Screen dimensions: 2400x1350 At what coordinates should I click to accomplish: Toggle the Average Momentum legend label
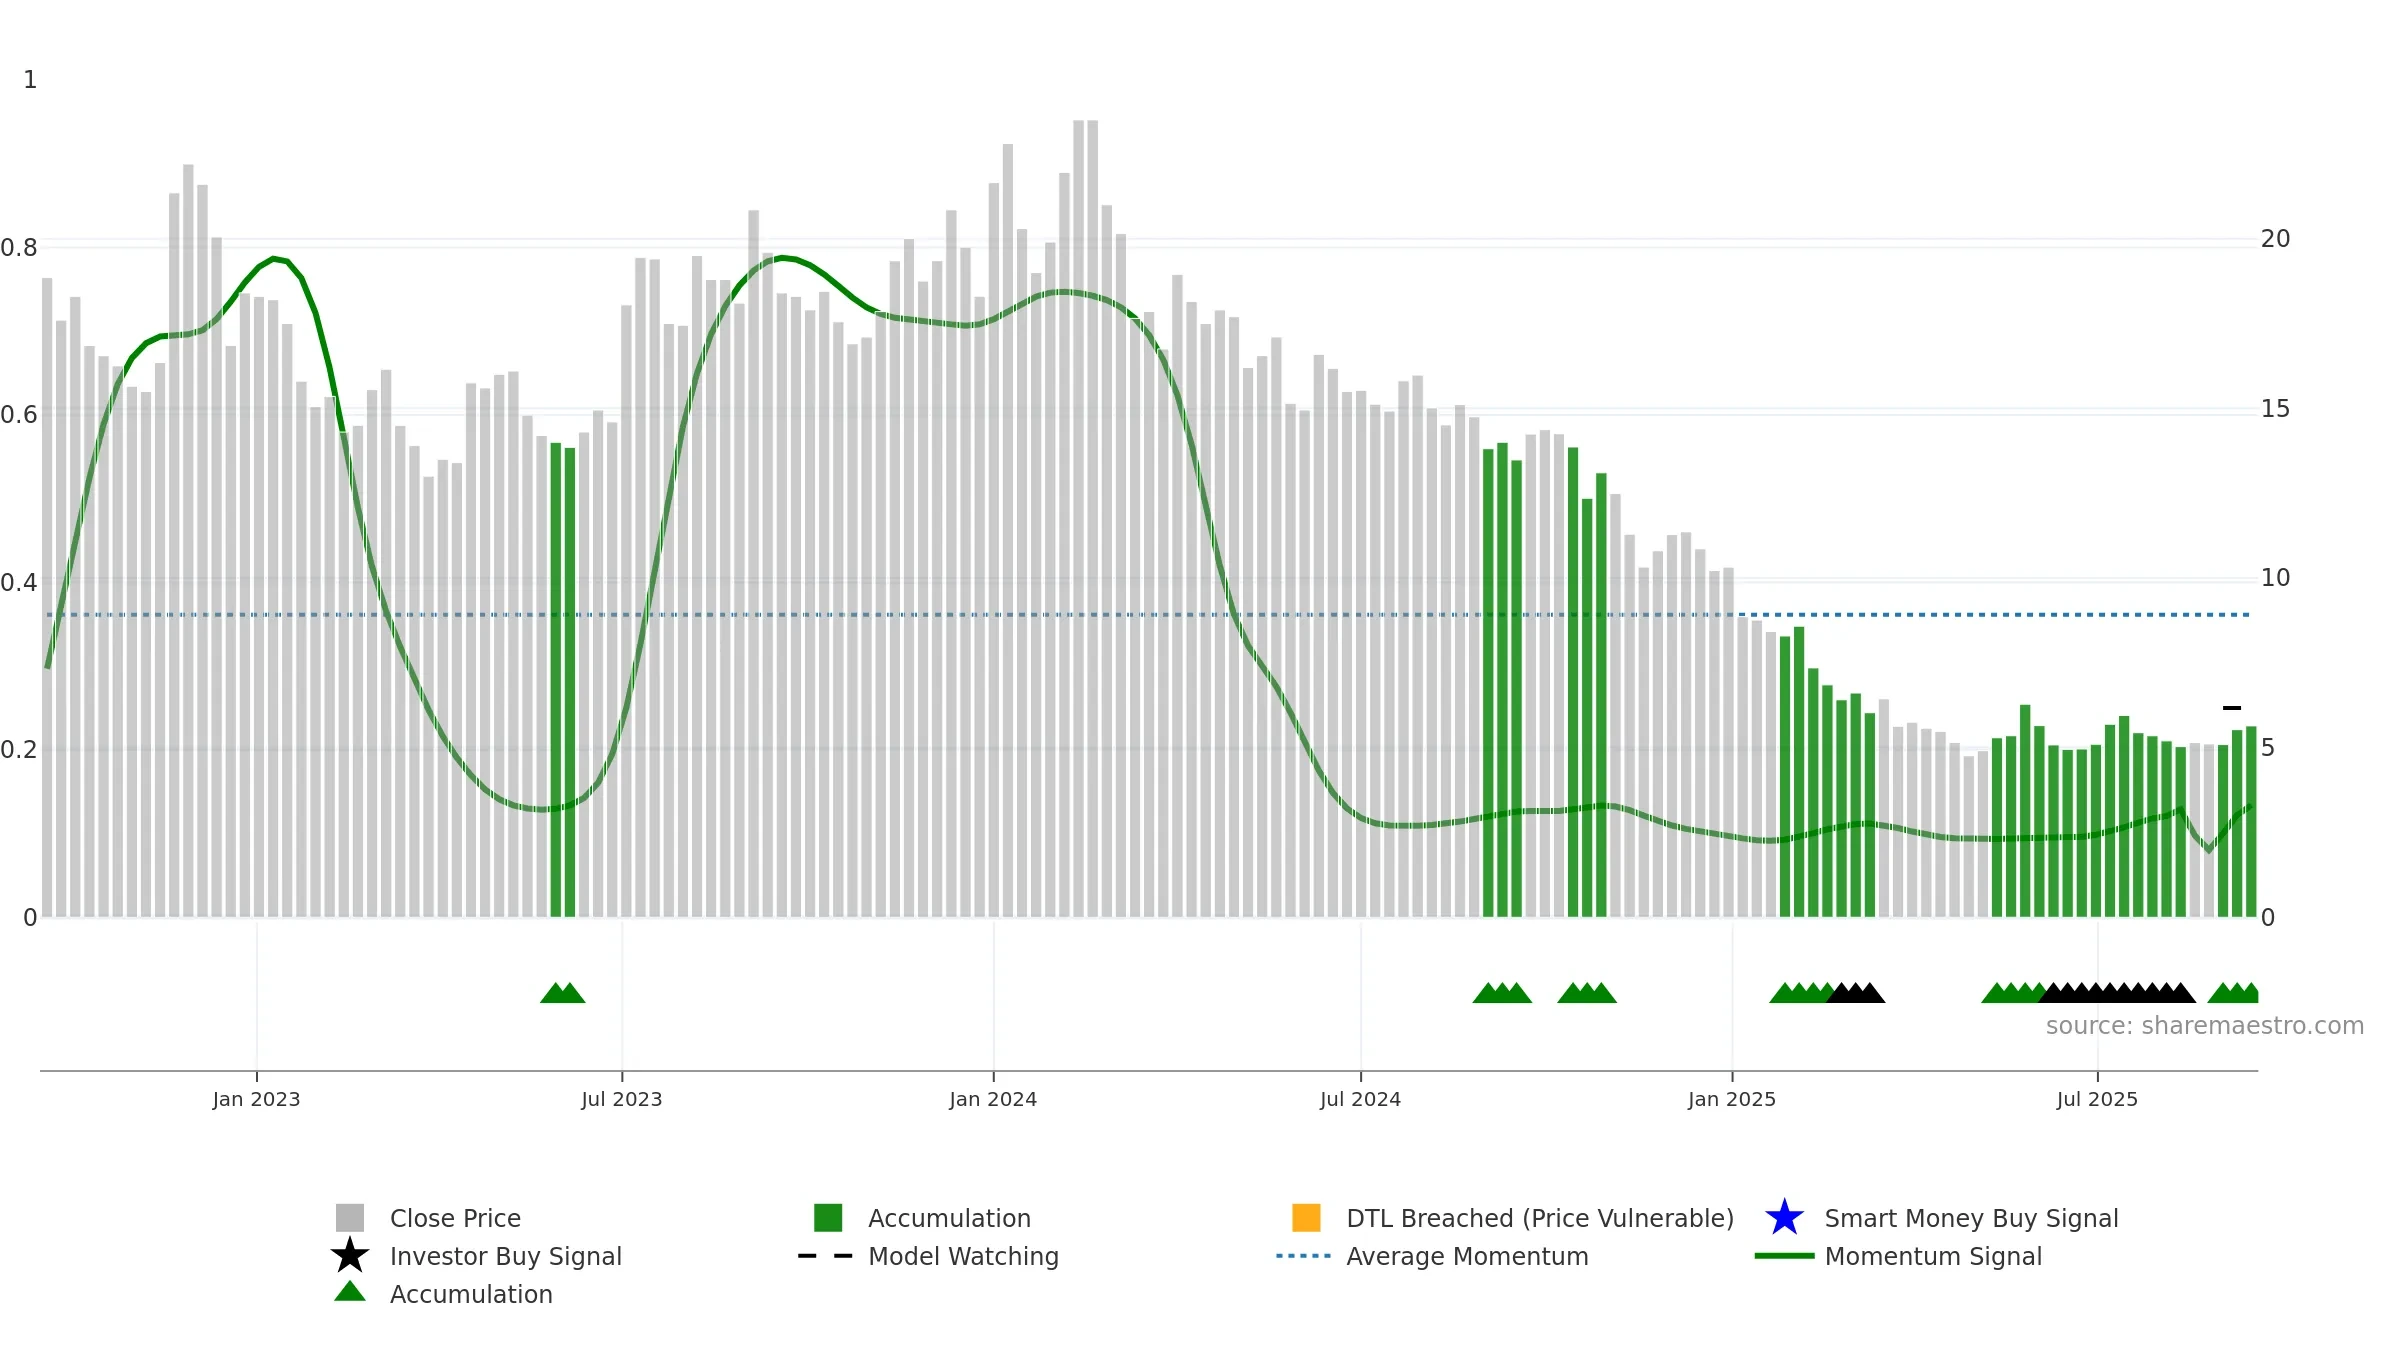coord(1467,1256)
